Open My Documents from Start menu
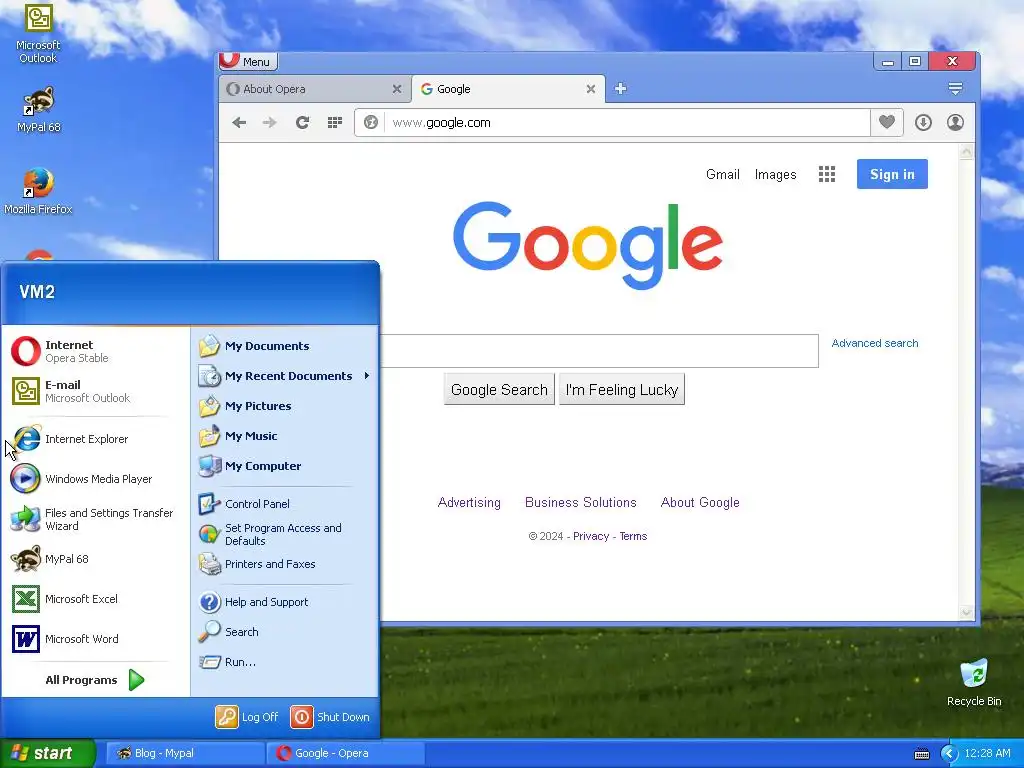1024x768 pixels. tap(285, 346)
